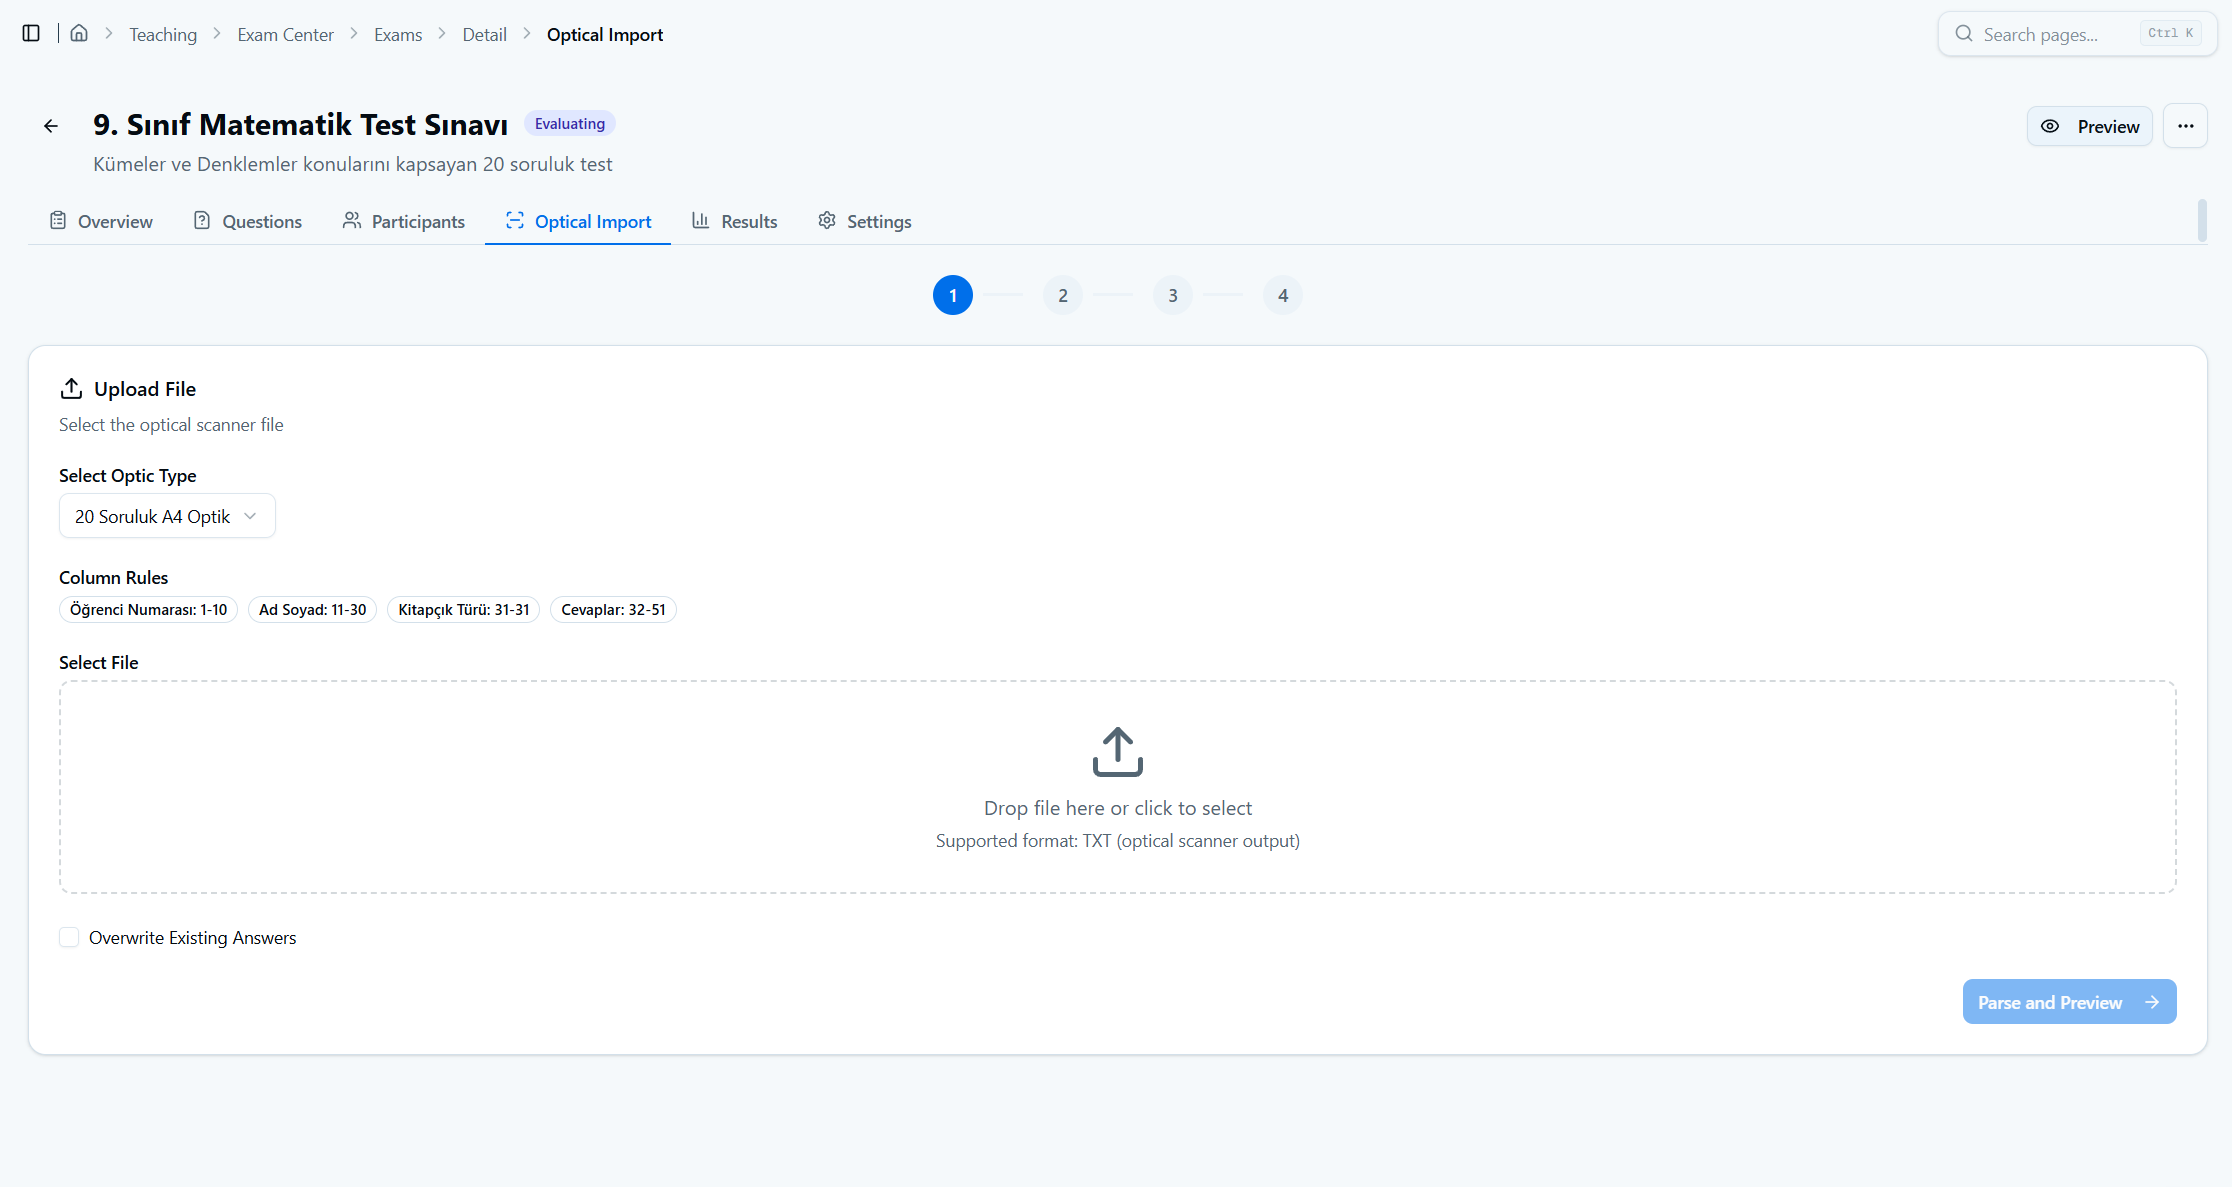The width and height of the screenshot is (2232, 1187).
Task: Open the Teaching breadcrumb link
Action: pyautogui.click(x=163, y=35)
